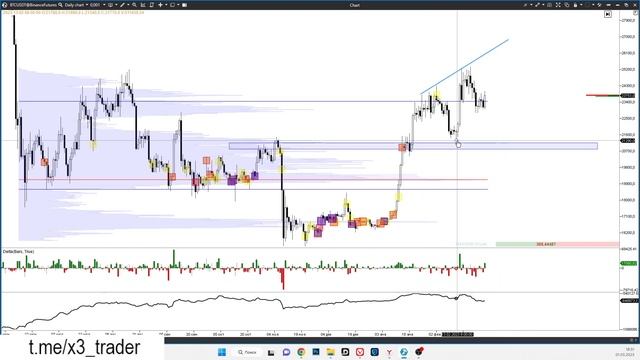Open Photoshop from the taskbar
The width and height of the screenshot is (640, 360).
[x=316, y=352]
